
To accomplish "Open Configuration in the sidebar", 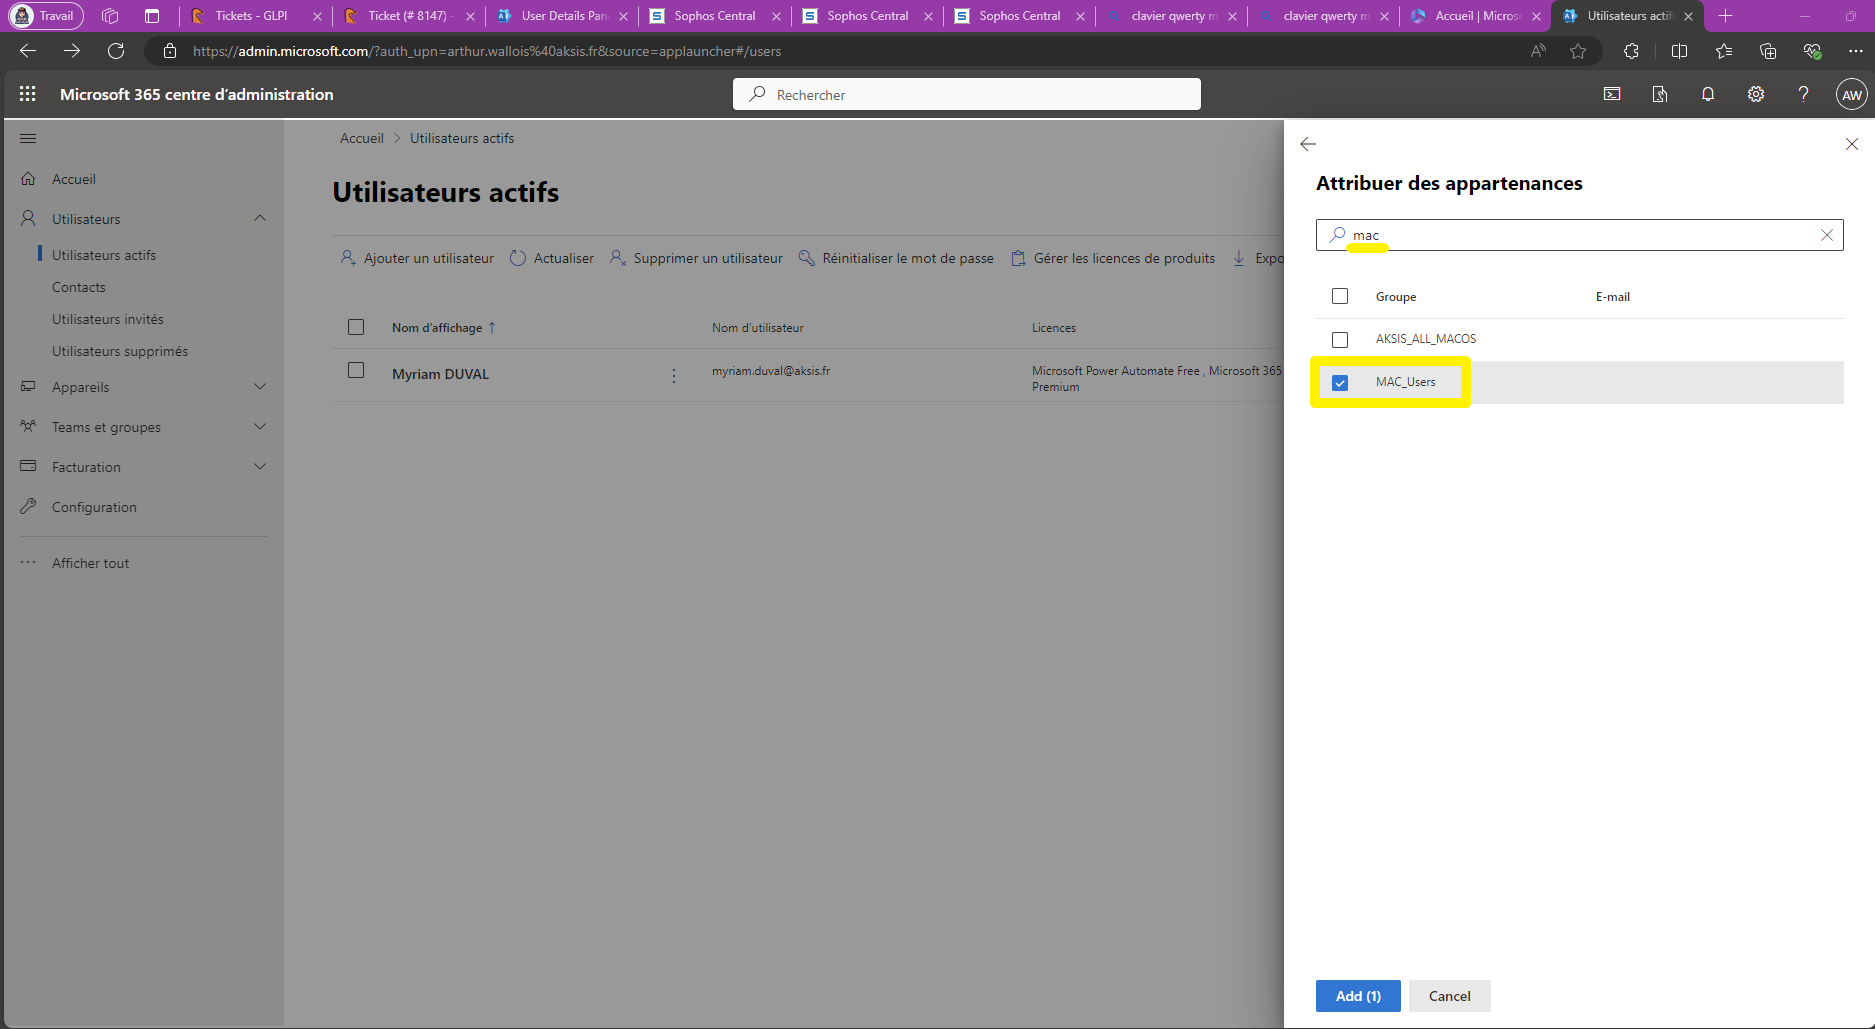I will coord(94,507).
